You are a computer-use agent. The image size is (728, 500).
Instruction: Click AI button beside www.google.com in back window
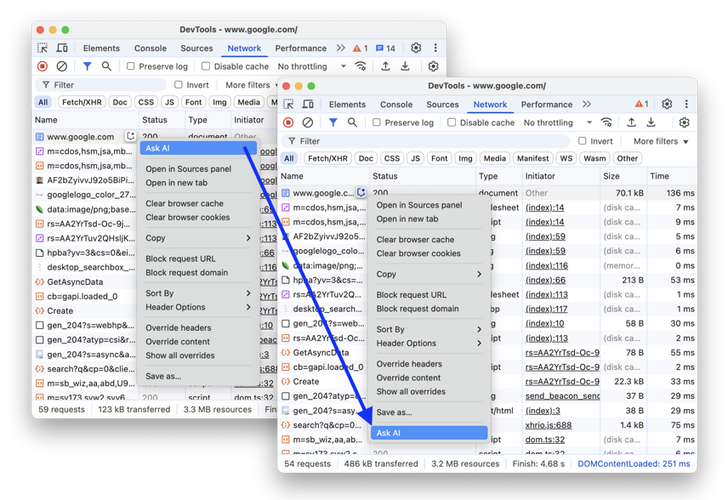(130, 136)
